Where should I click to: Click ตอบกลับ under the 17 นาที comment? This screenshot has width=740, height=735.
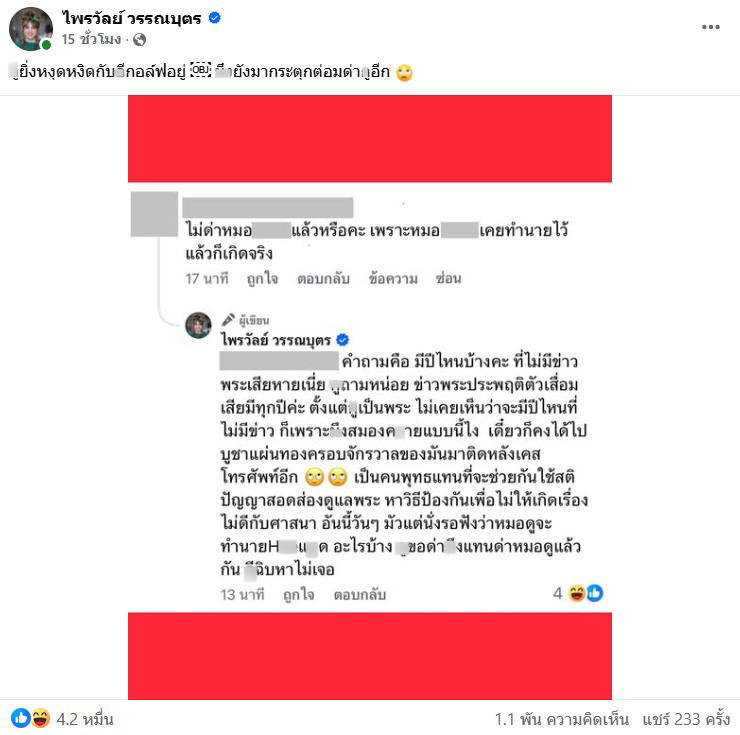coord(323,279)
